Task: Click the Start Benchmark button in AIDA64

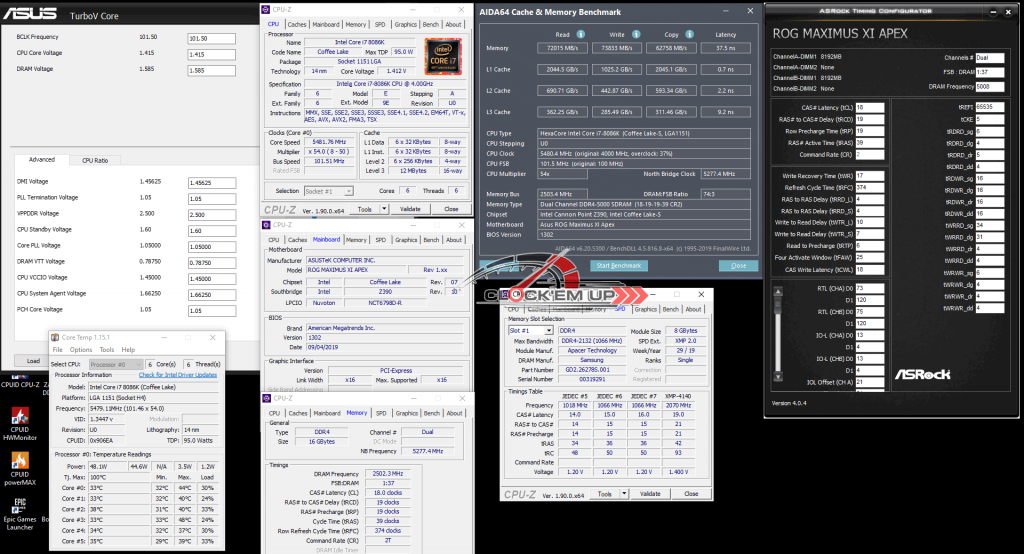Action: 617,265
